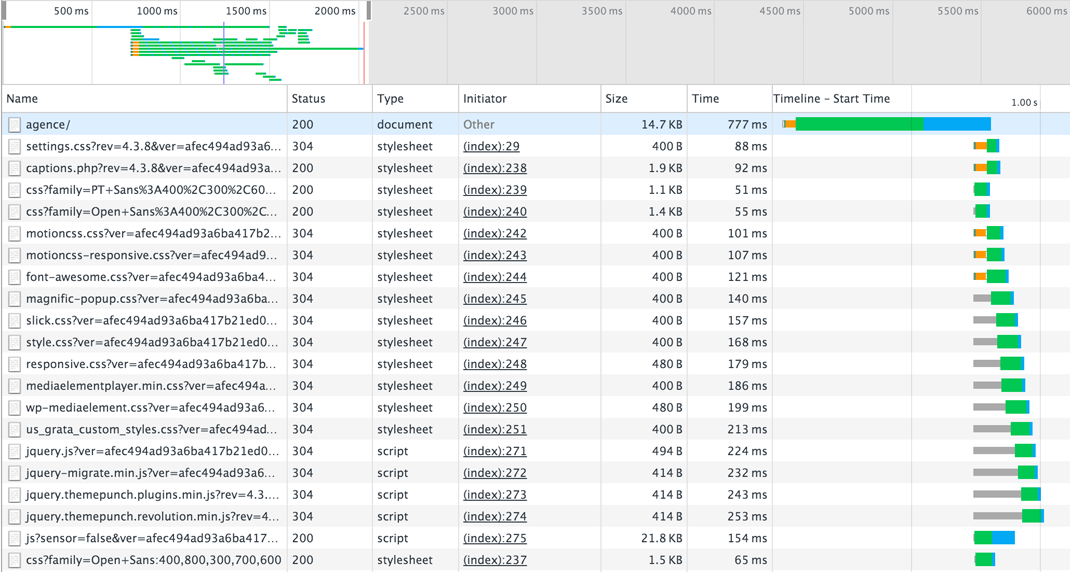Open initiator link (index):29

pos(491,147)
